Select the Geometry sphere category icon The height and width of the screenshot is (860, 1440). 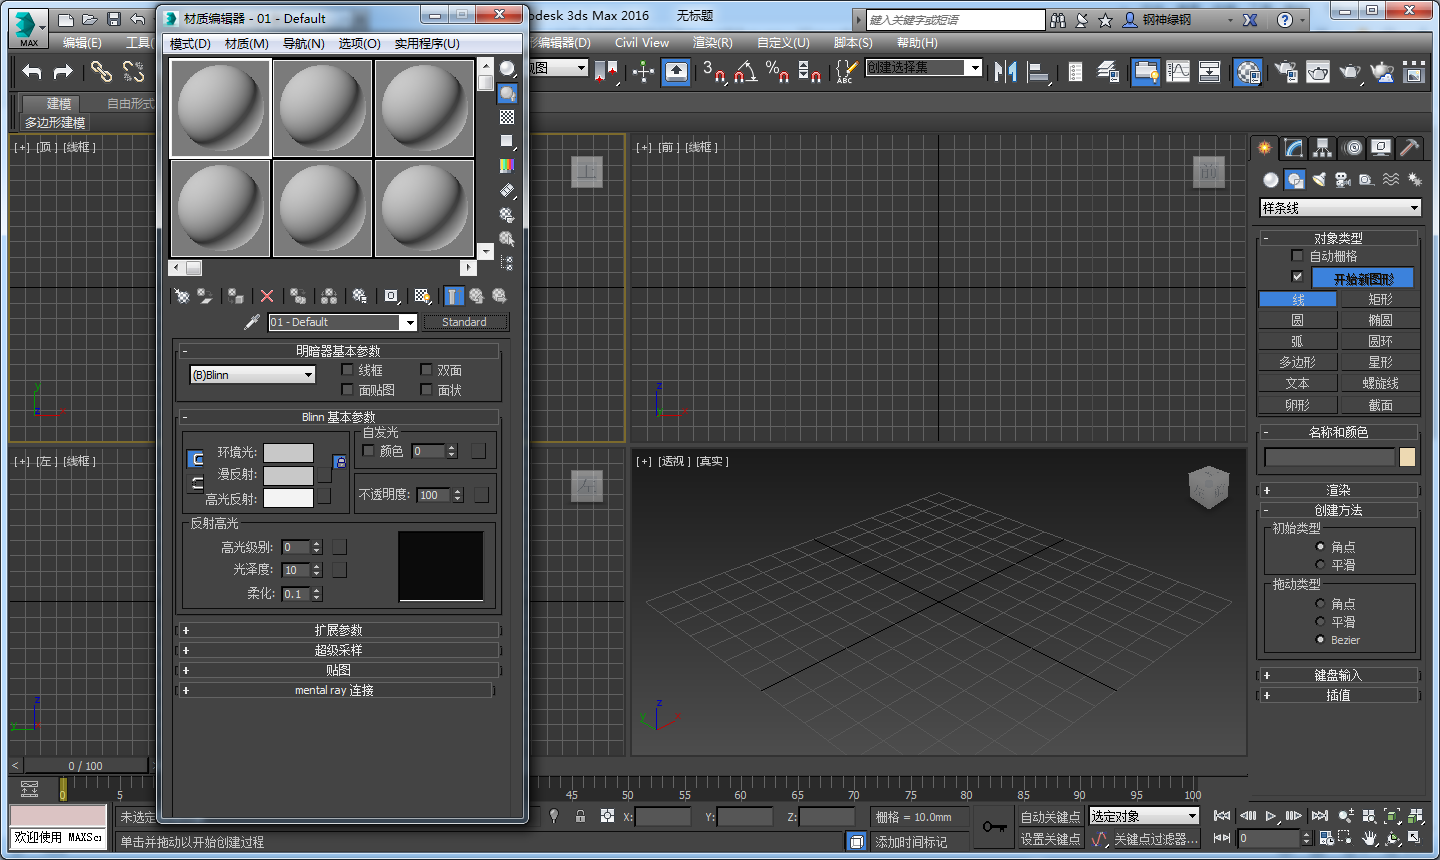pos(1271,179)
